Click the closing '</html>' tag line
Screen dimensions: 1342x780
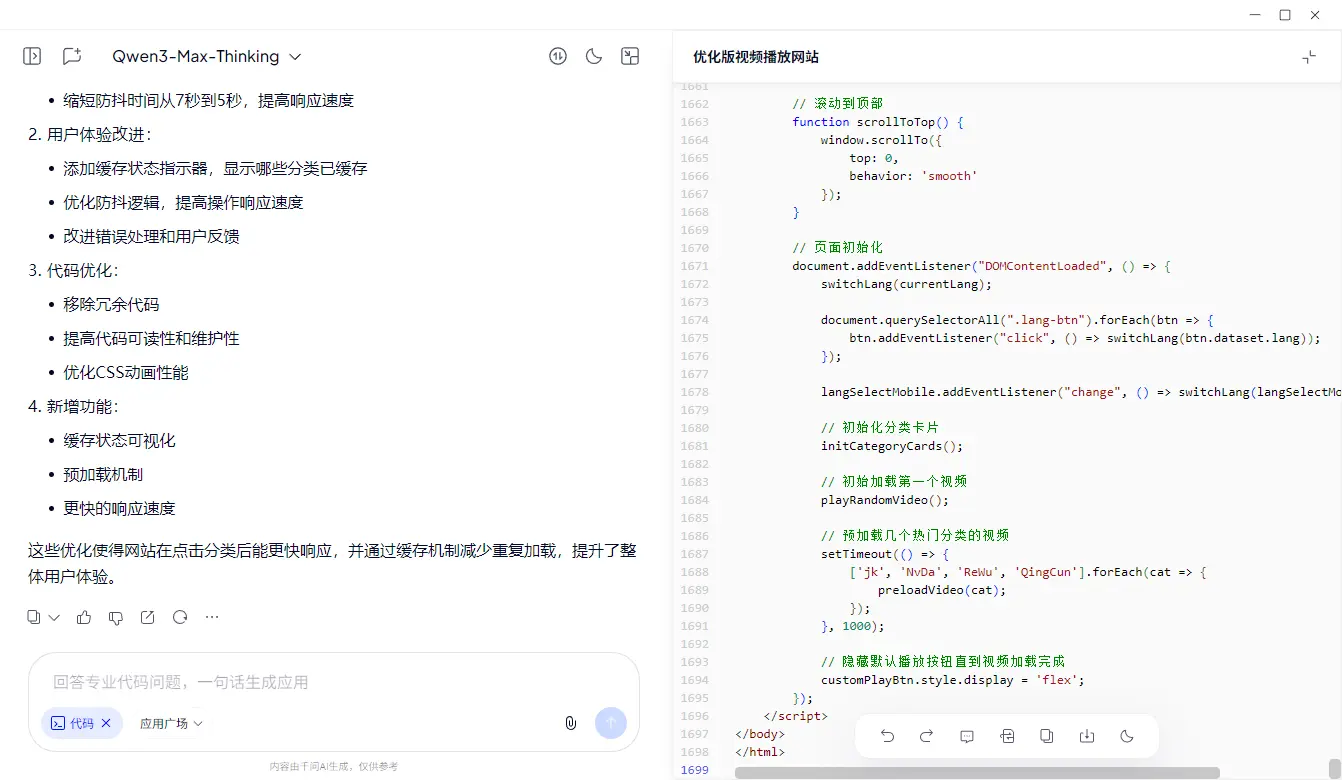click(x=760, y=752)
